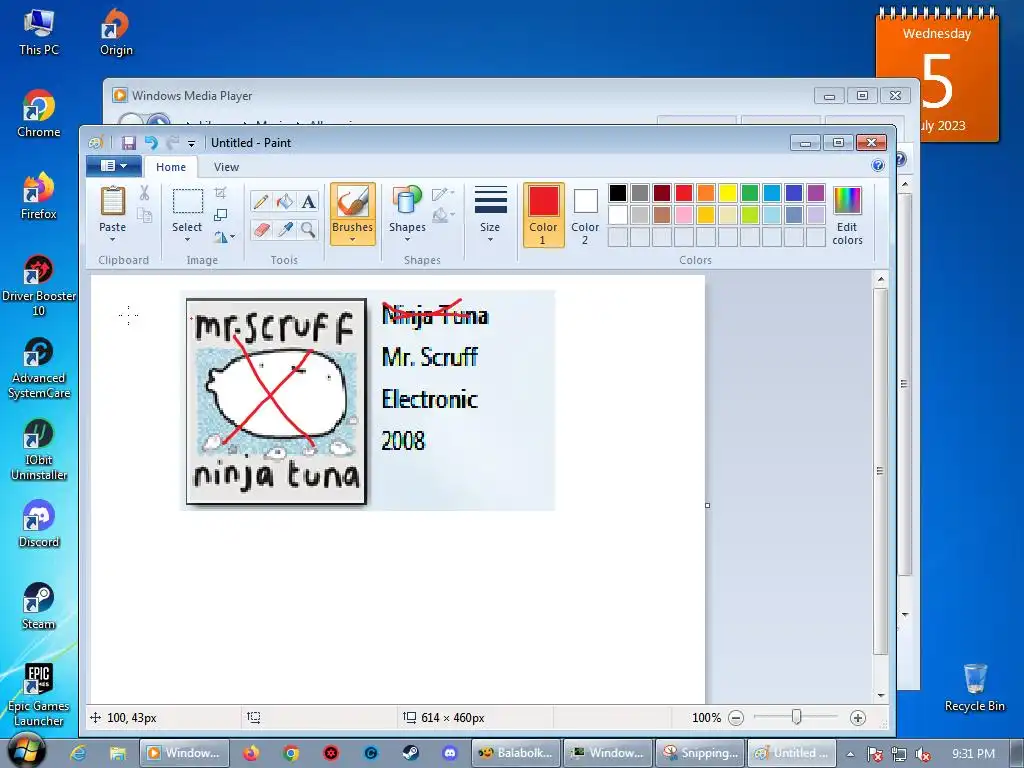Choose the pink (rose) swatch

coord(684,215)
